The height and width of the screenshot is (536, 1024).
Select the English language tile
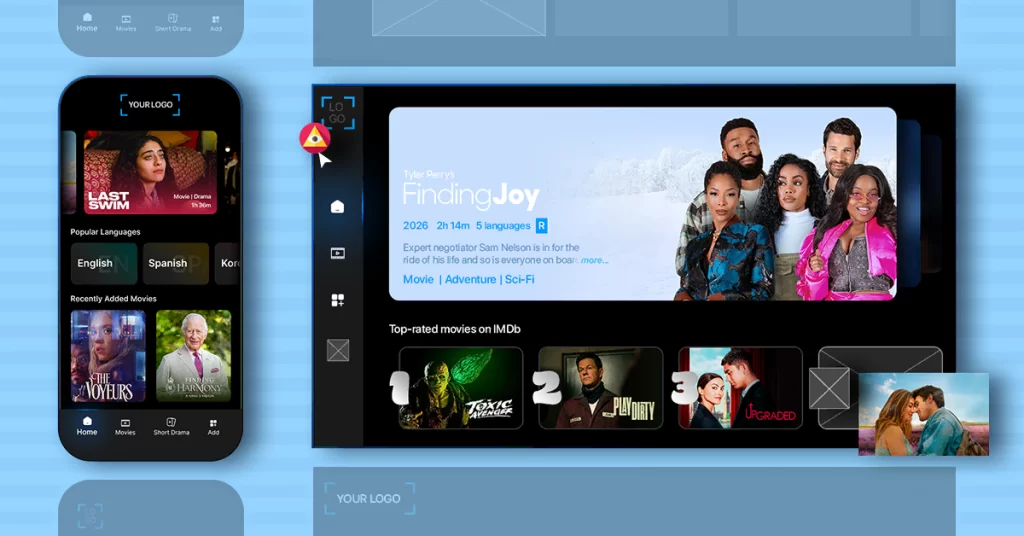tap(103, 263)
